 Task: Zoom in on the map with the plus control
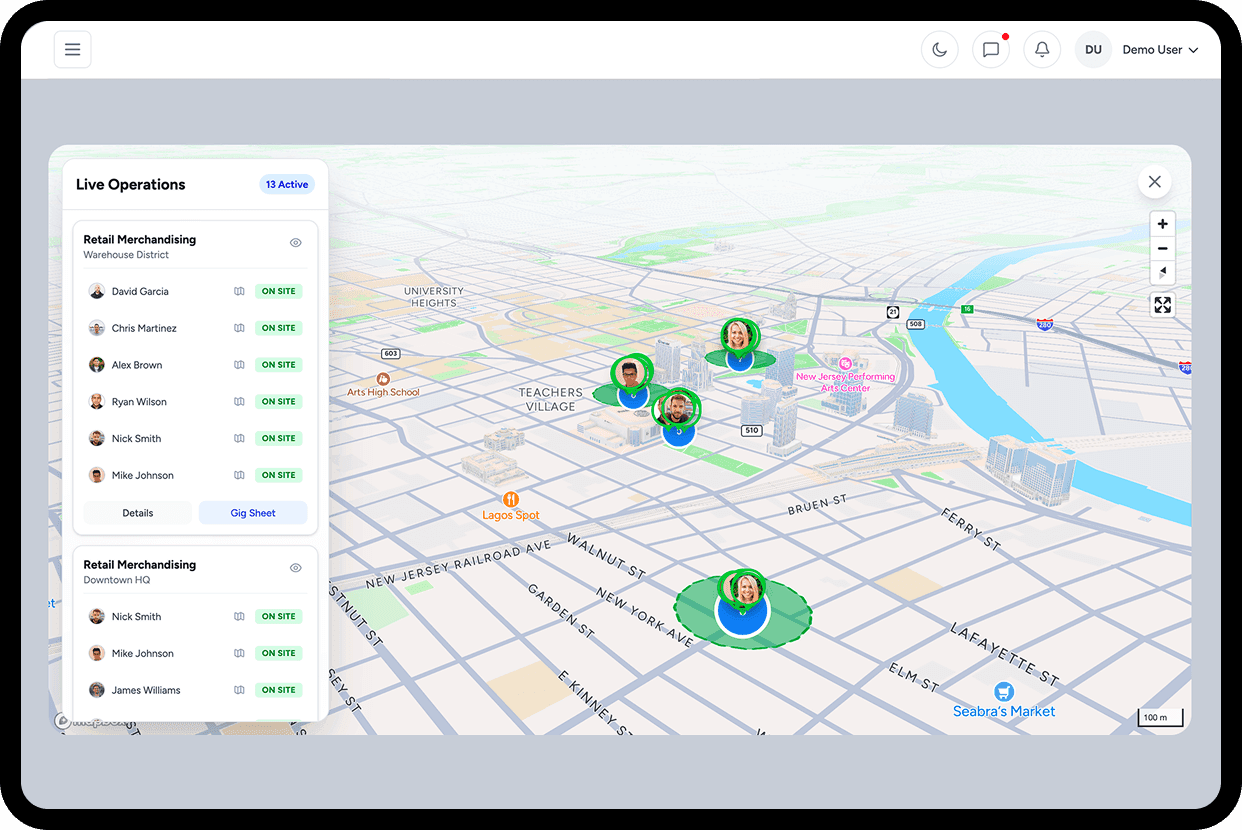(x=1162, y=223)
